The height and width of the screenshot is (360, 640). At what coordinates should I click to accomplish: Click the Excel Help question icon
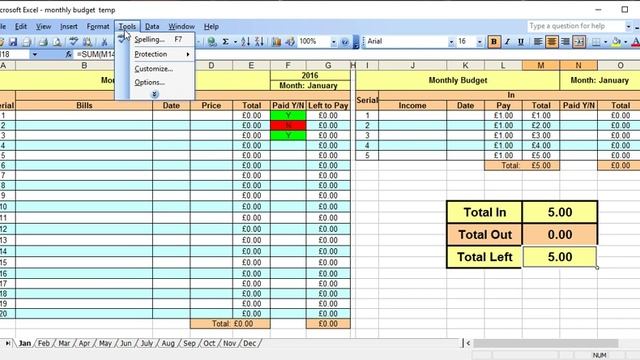[345, 42]
